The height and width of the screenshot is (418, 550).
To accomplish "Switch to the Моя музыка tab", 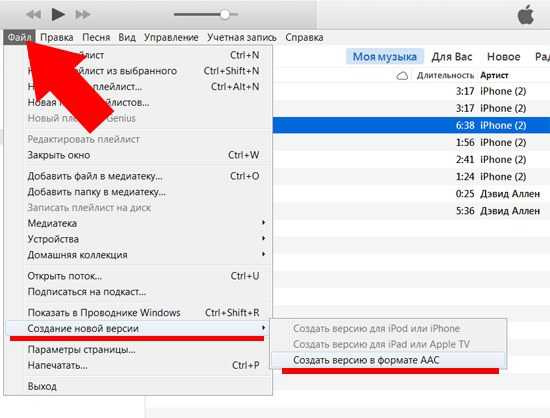I will 385,56.
